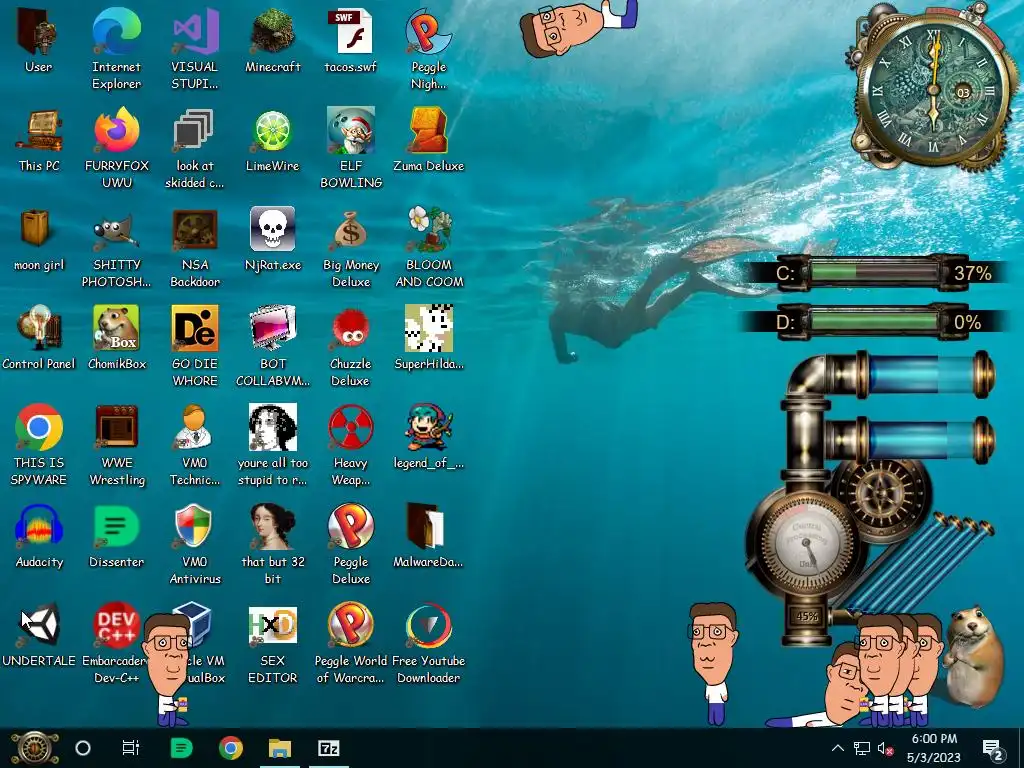Open SuperHilda... icon
This screenshot has height=768, width=1024.
428,338
